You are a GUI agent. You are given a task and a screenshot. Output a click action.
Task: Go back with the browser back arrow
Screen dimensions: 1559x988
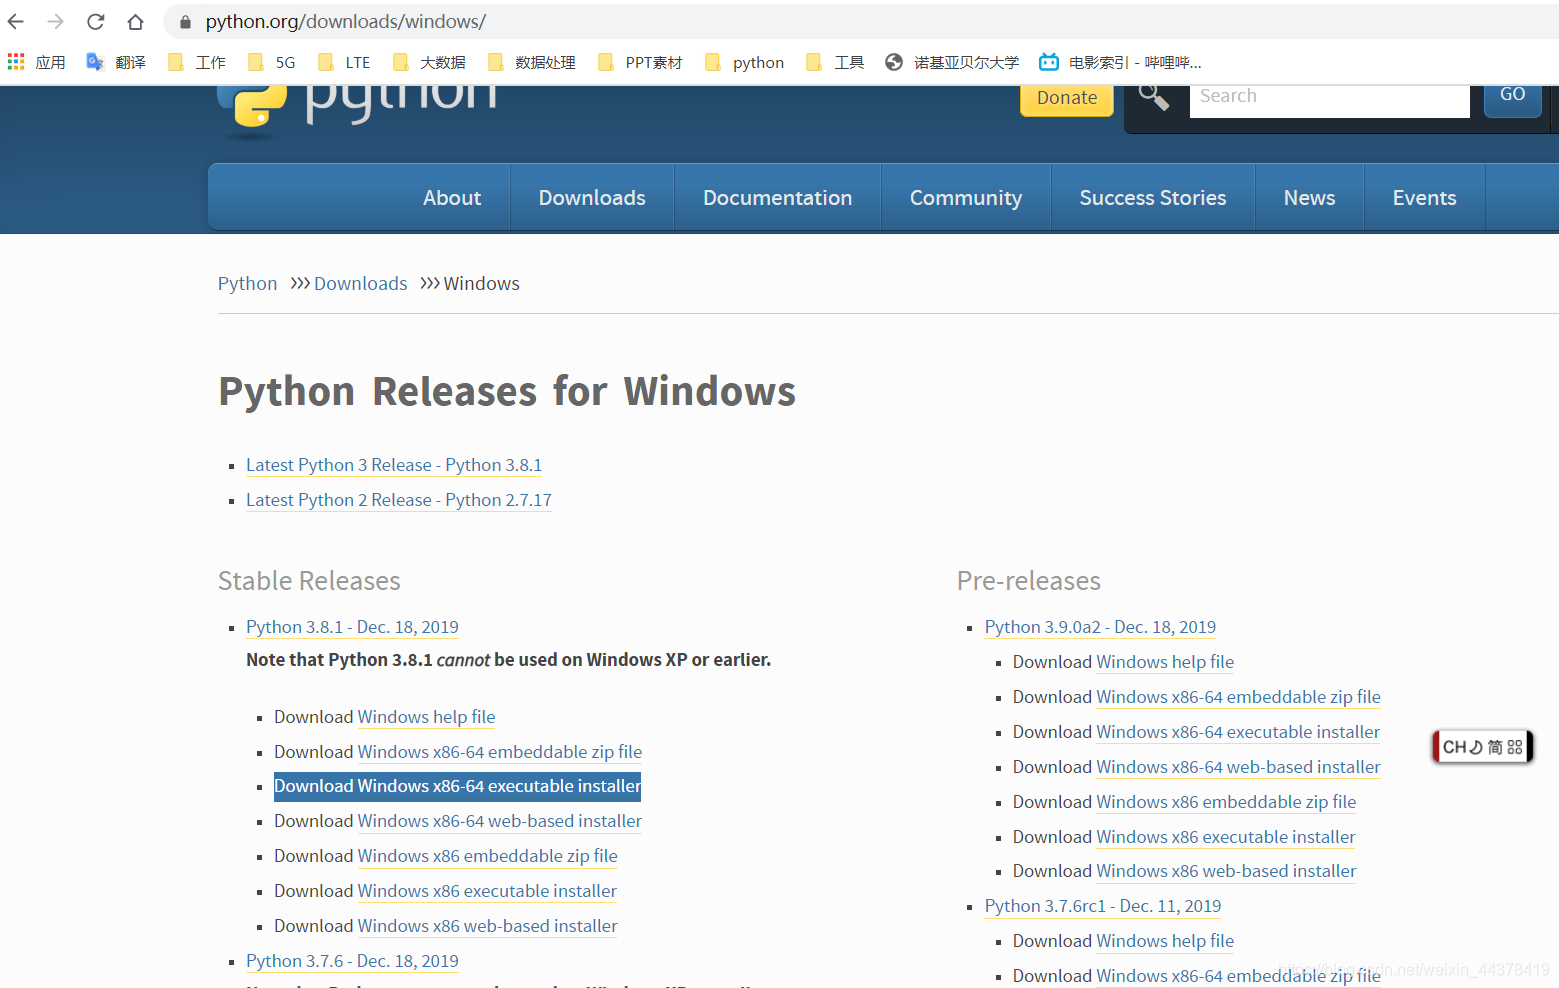(x=16, y=21)
